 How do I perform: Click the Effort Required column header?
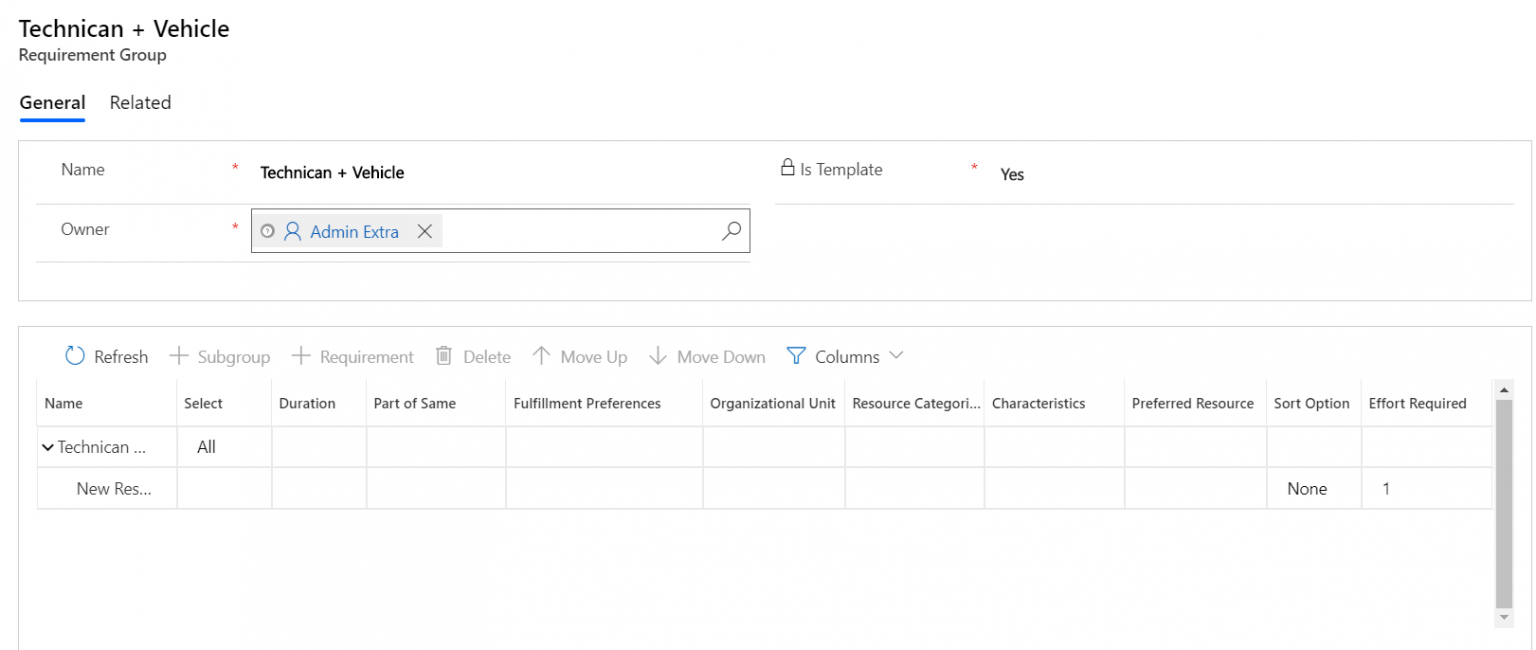(1426, 403)
